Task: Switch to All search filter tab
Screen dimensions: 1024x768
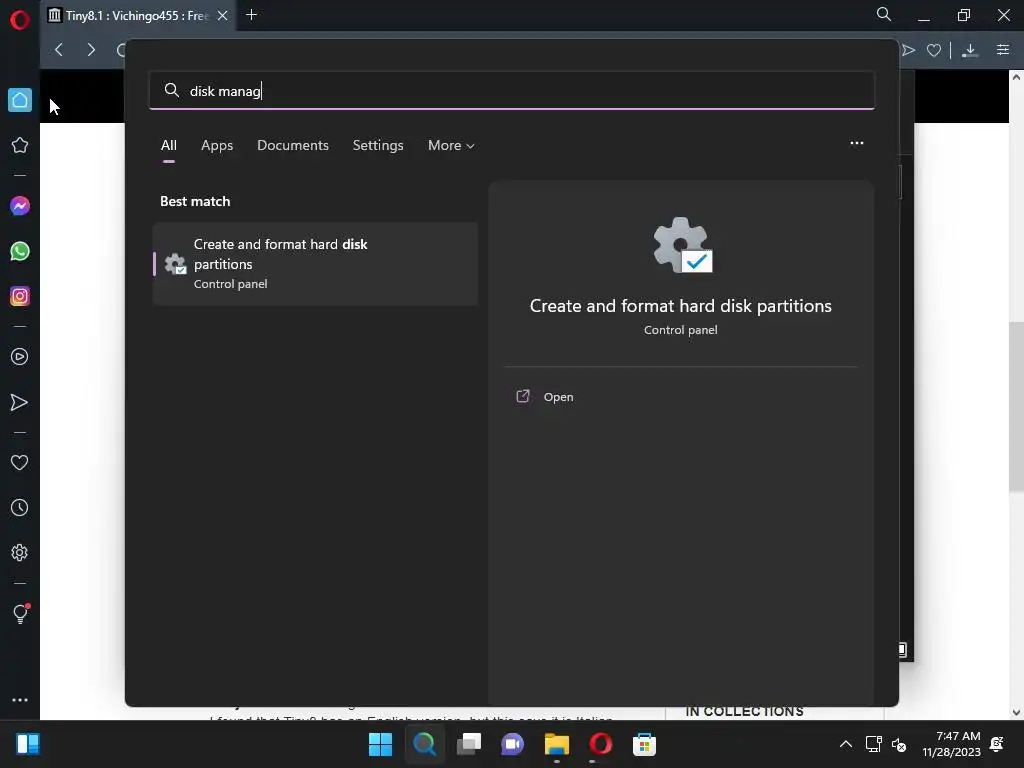Action: [168, 145]
